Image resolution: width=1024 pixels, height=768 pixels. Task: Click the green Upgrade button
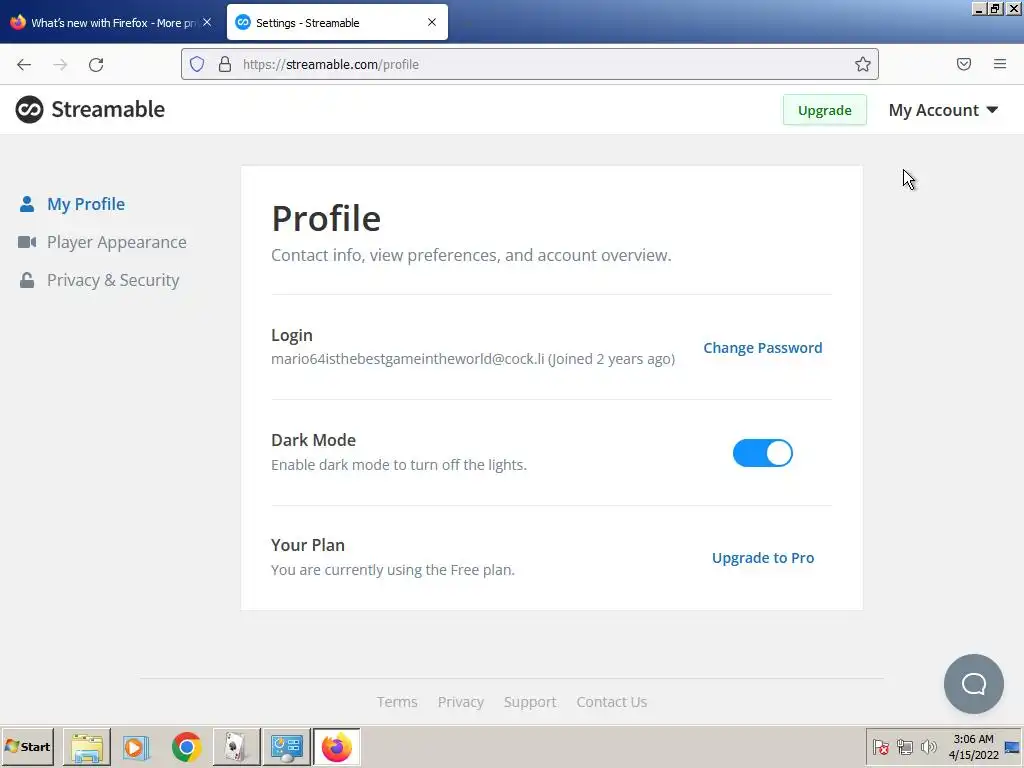825,110
